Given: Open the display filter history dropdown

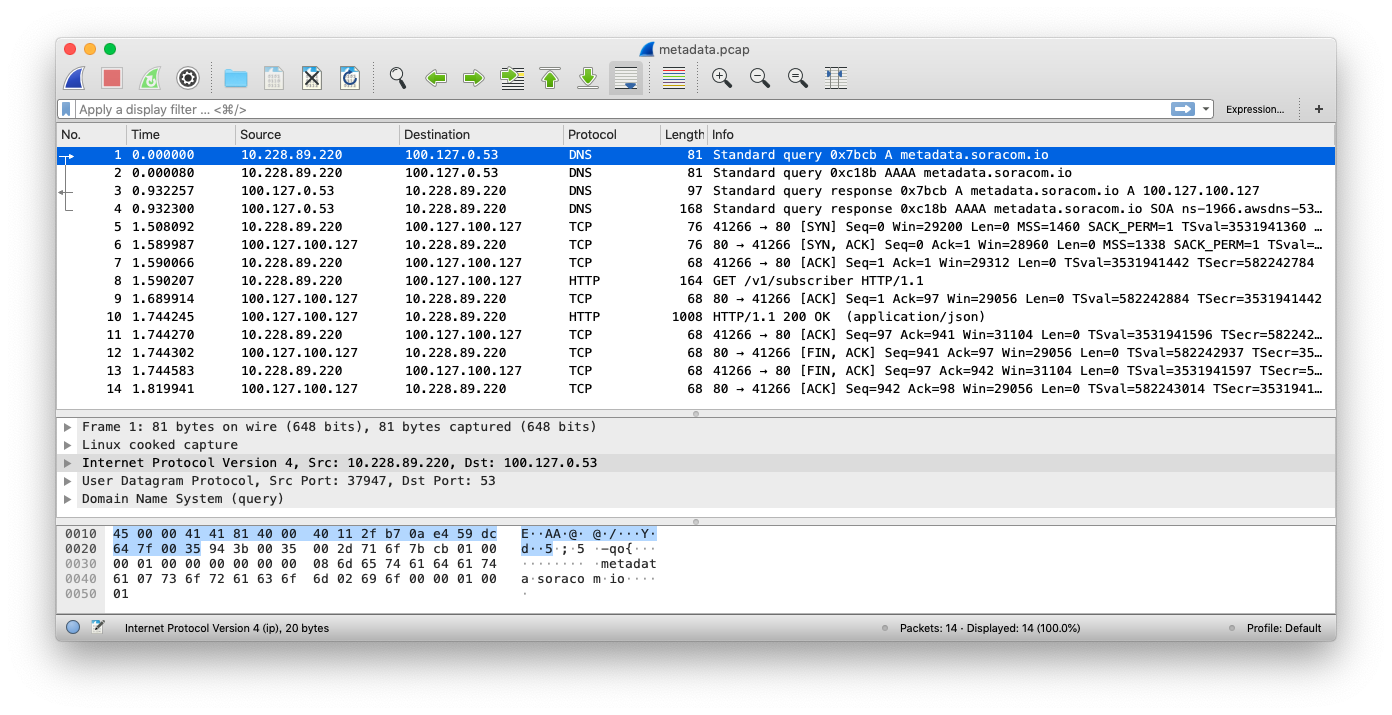Looking at the screenshot, I should [1207, 109].
